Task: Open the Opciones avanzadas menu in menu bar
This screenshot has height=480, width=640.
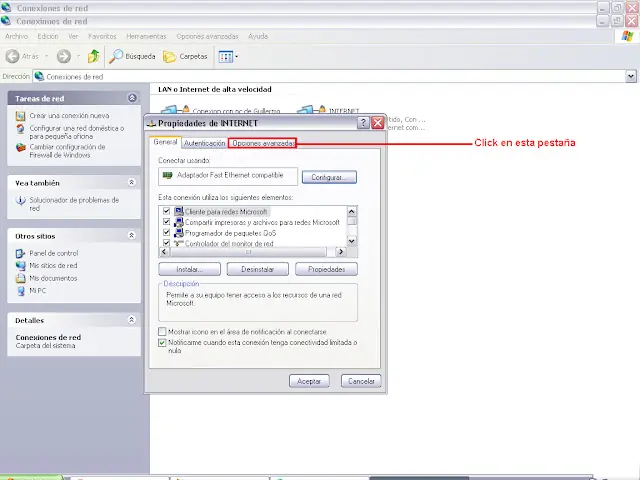Action: [x=207, y=36]
